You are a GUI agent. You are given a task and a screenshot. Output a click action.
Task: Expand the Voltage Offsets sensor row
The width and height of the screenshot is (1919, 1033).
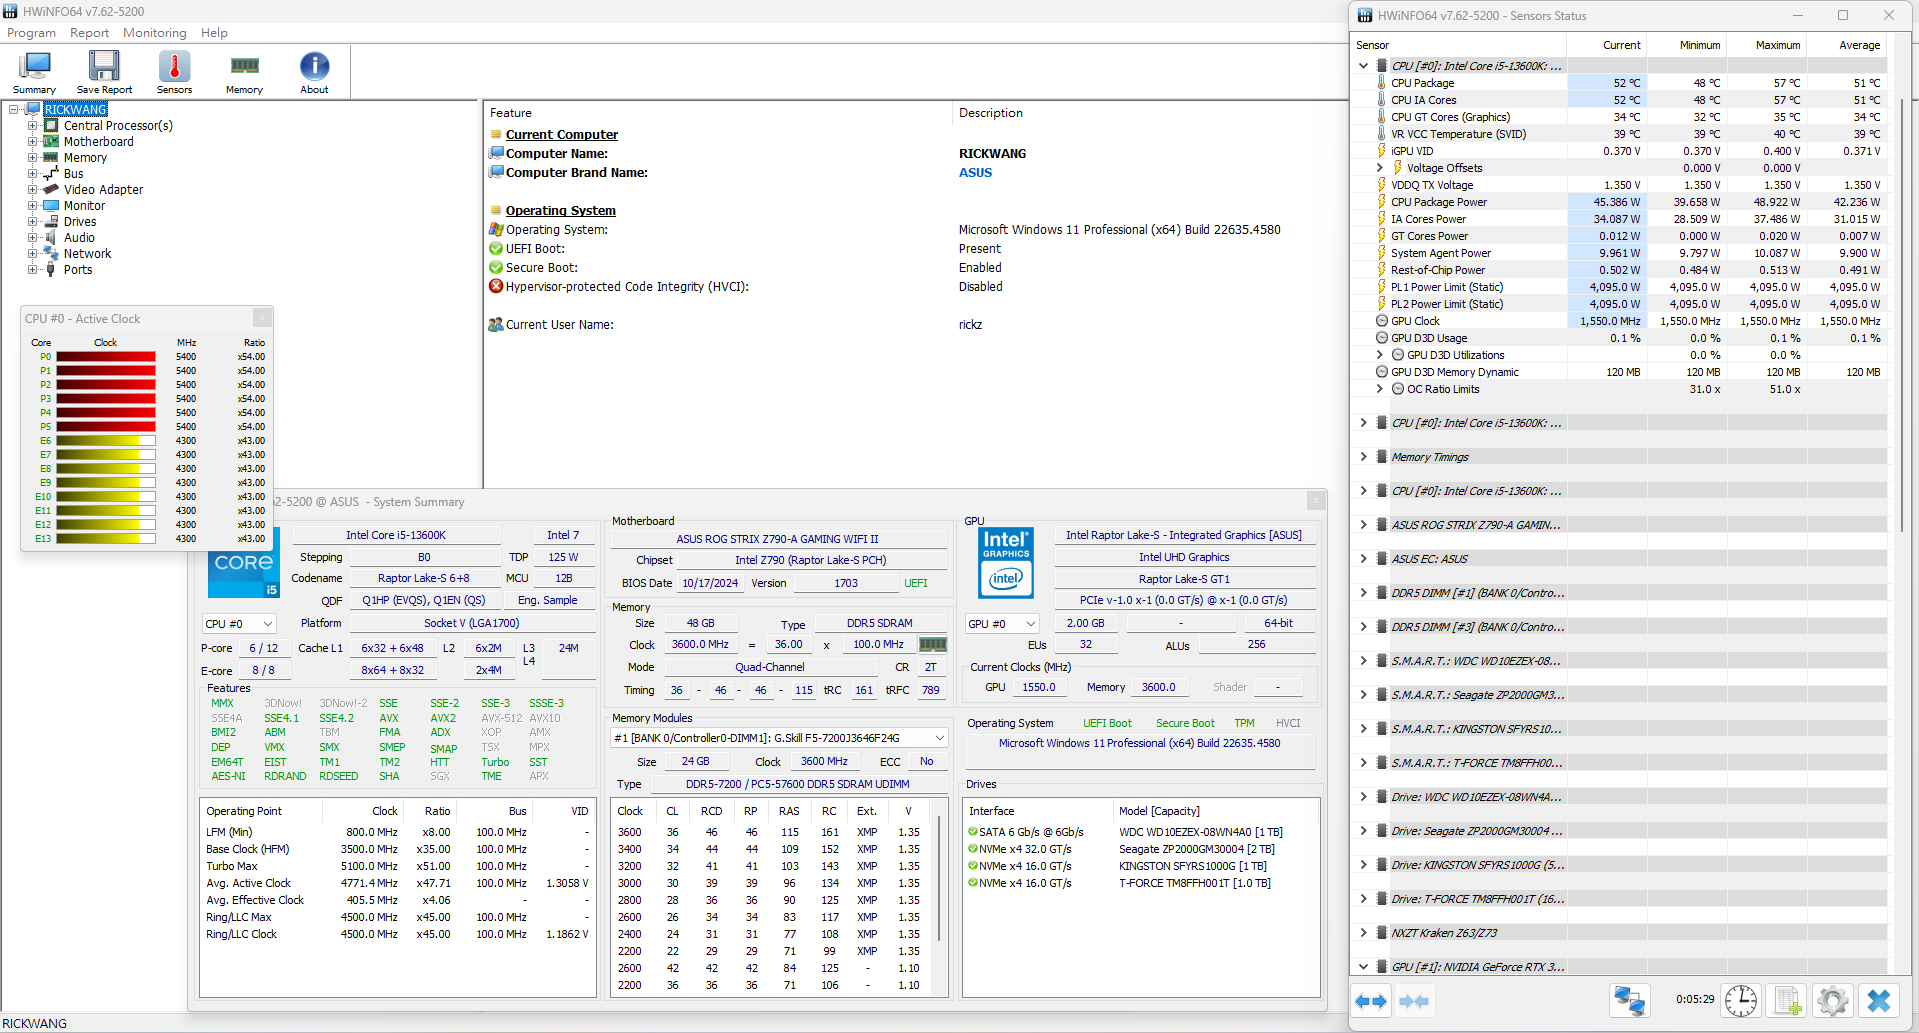(x=1380, y=168)
